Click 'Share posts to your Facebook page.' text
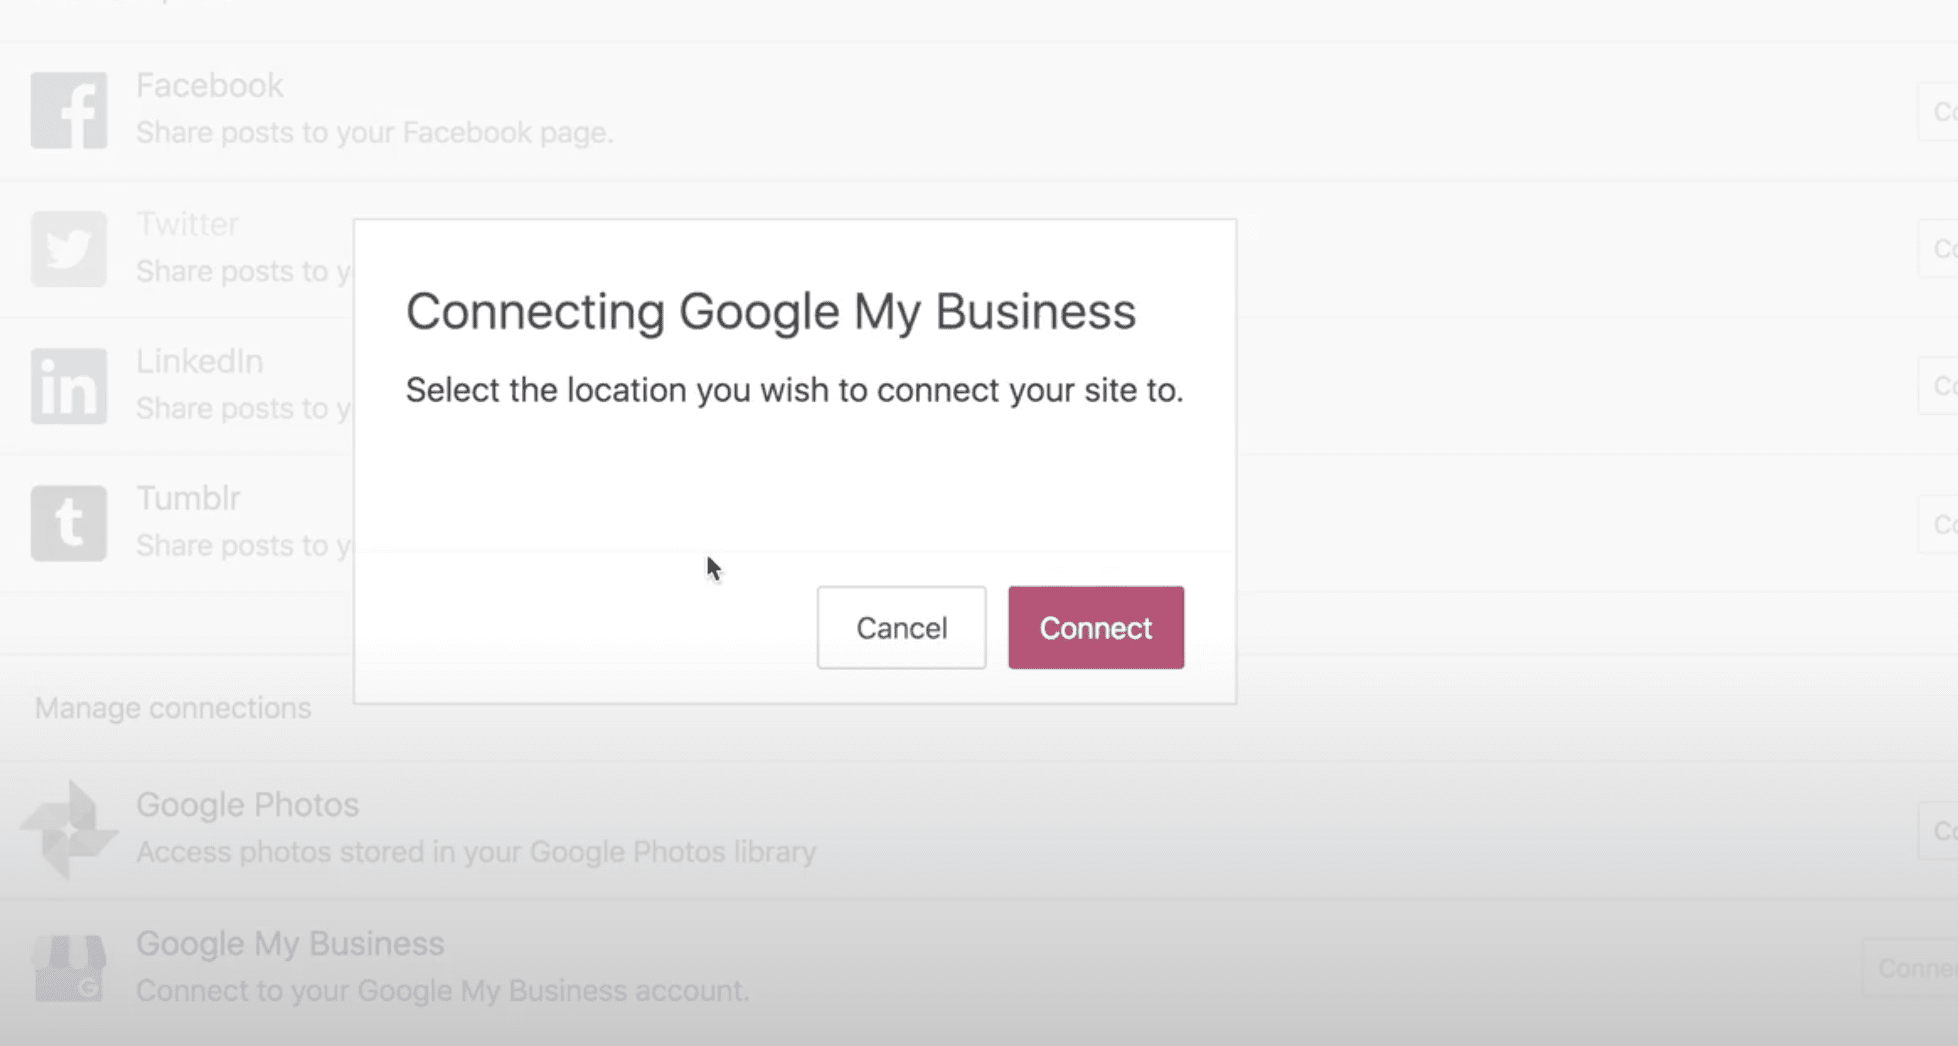 point(375,133)
